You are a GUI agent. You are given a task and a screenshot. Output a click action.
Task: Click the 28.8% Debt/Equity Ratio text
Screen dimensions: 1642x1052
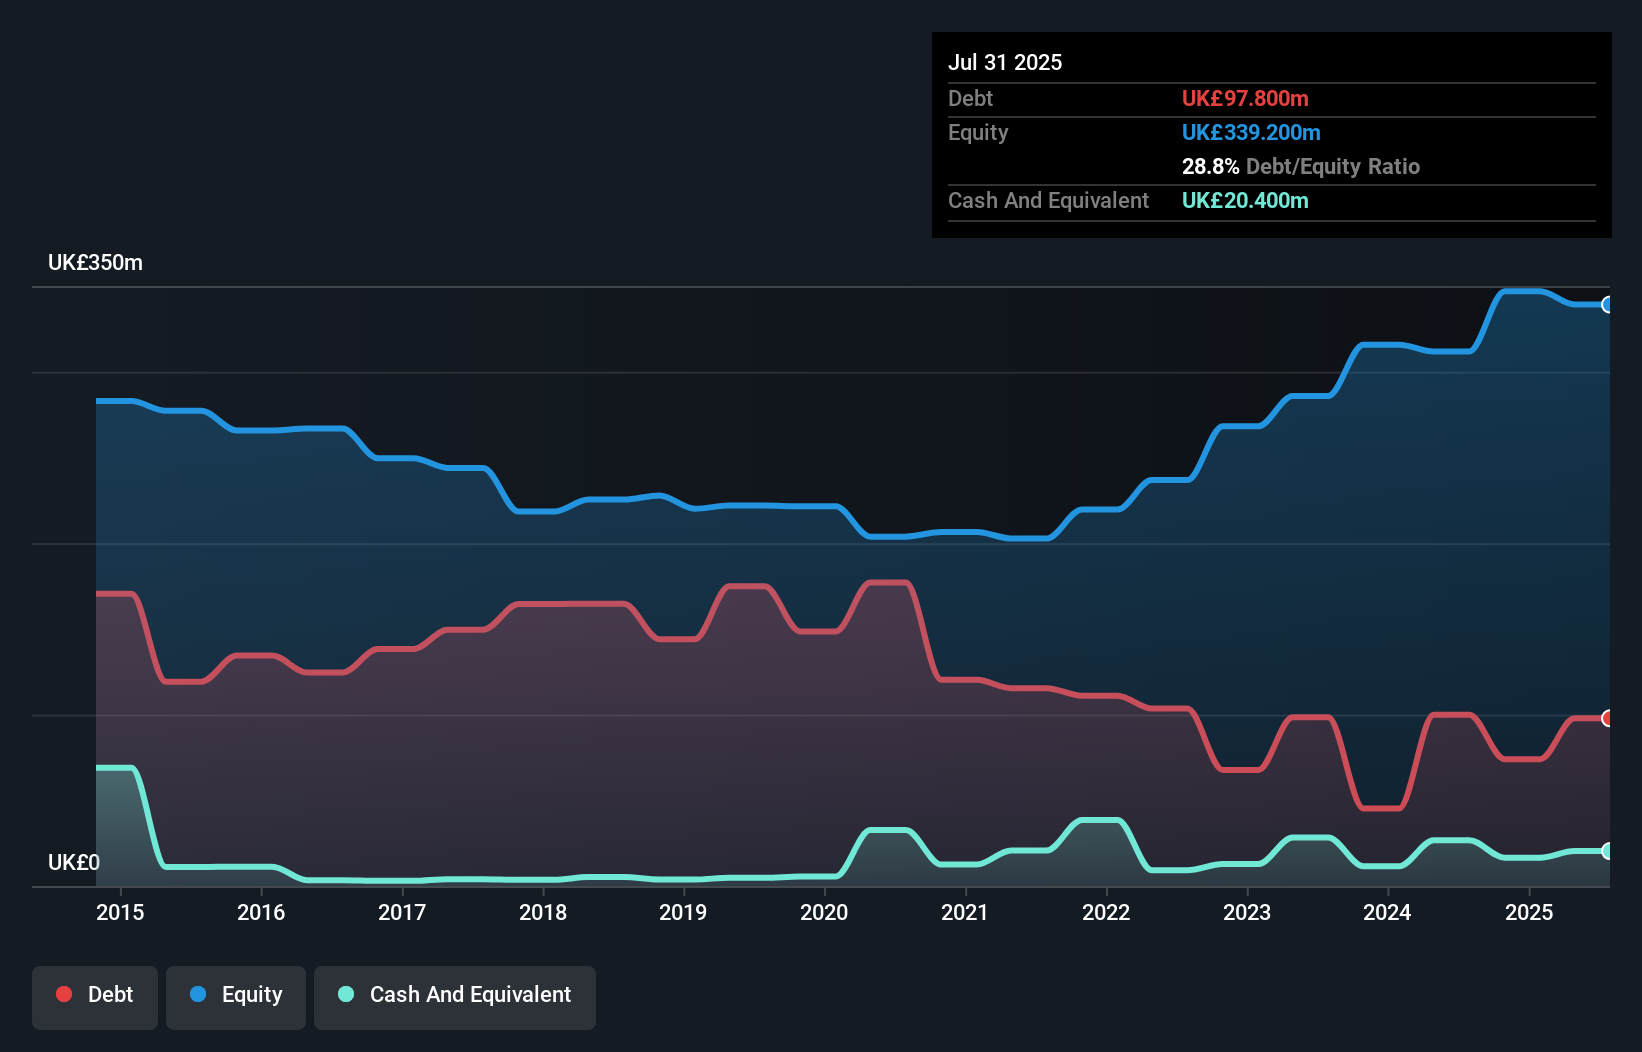point(1300,166)
